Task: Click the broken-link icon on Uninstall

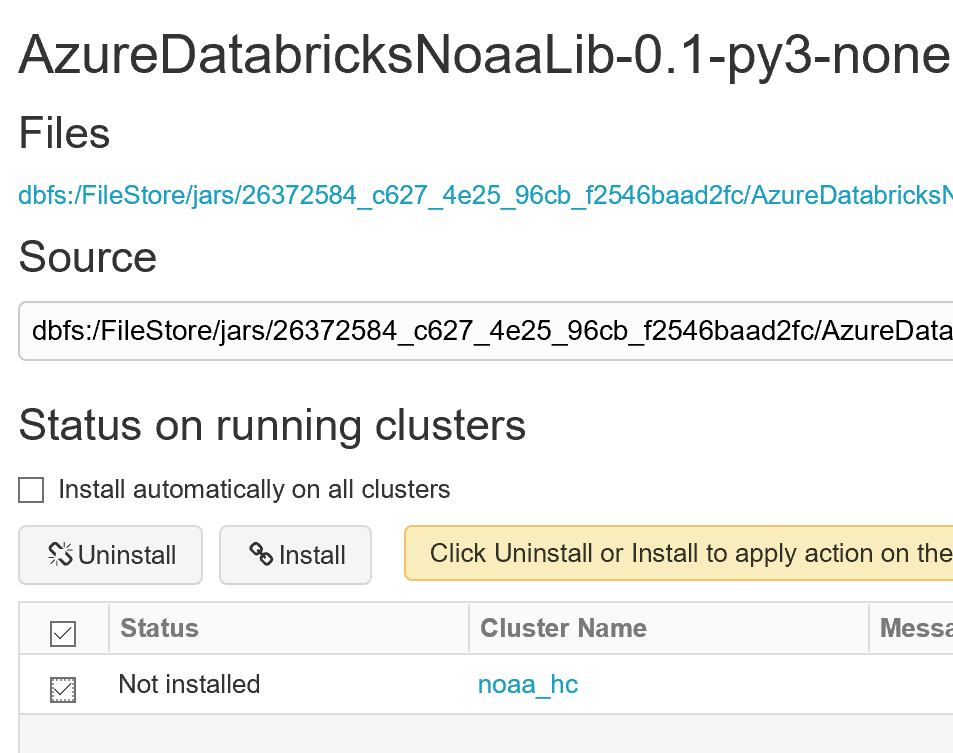Action: (x=61, y=555)
